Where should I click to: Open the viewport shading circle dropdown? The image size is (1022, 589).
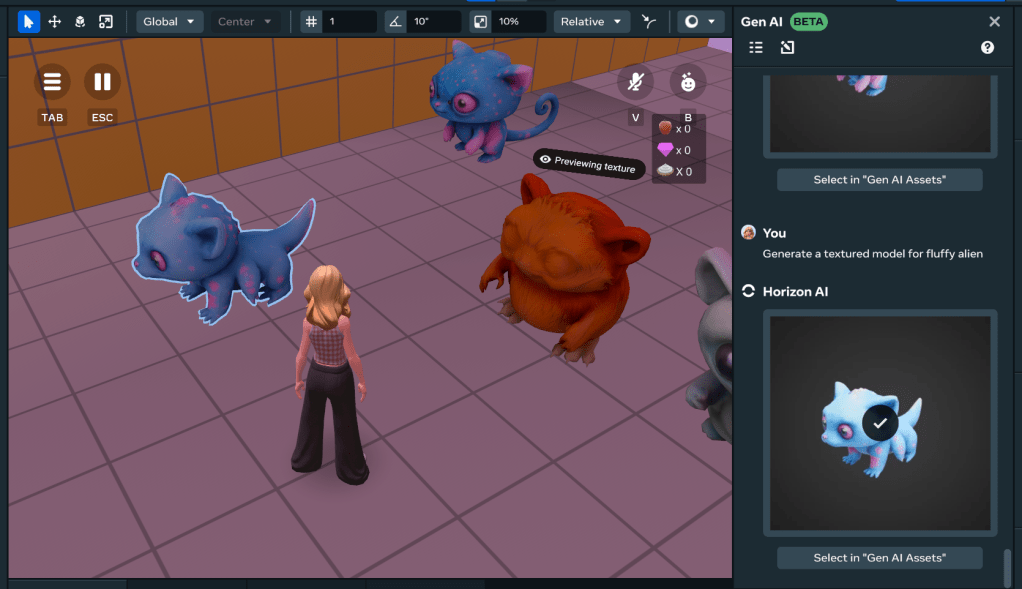point(700,21)
